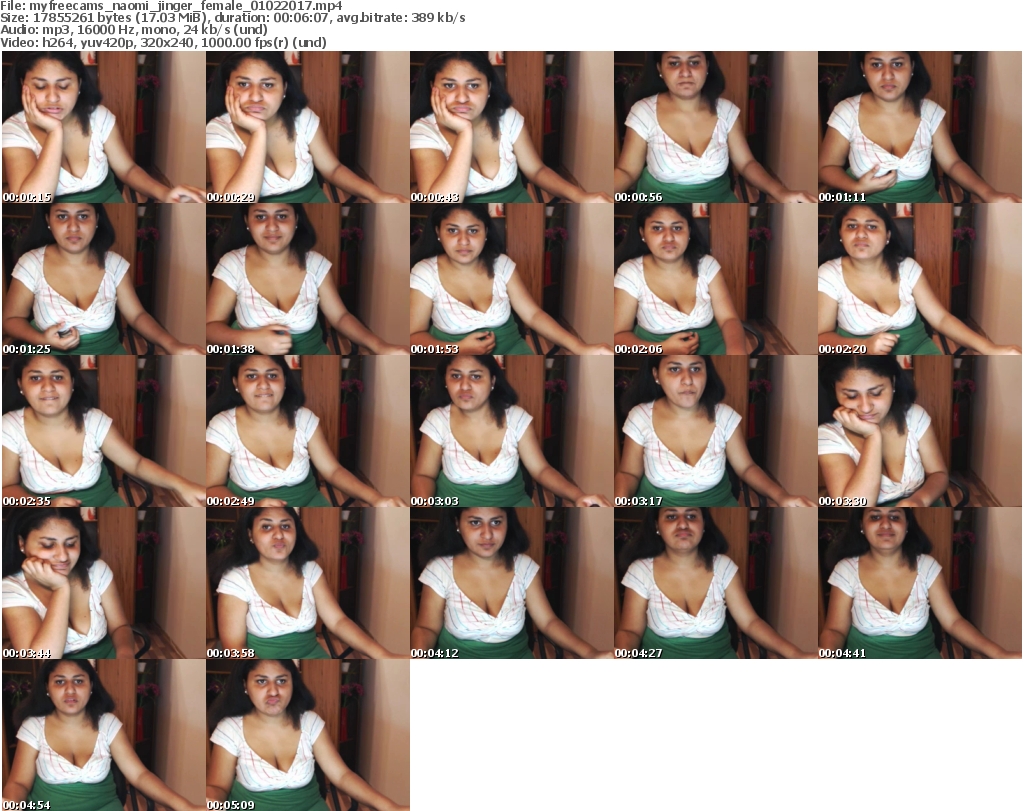The width and height of the screenshot is (1024, 811).
Task: Pick the frame stamped 00:03:03
Action: tap(511, 431)
